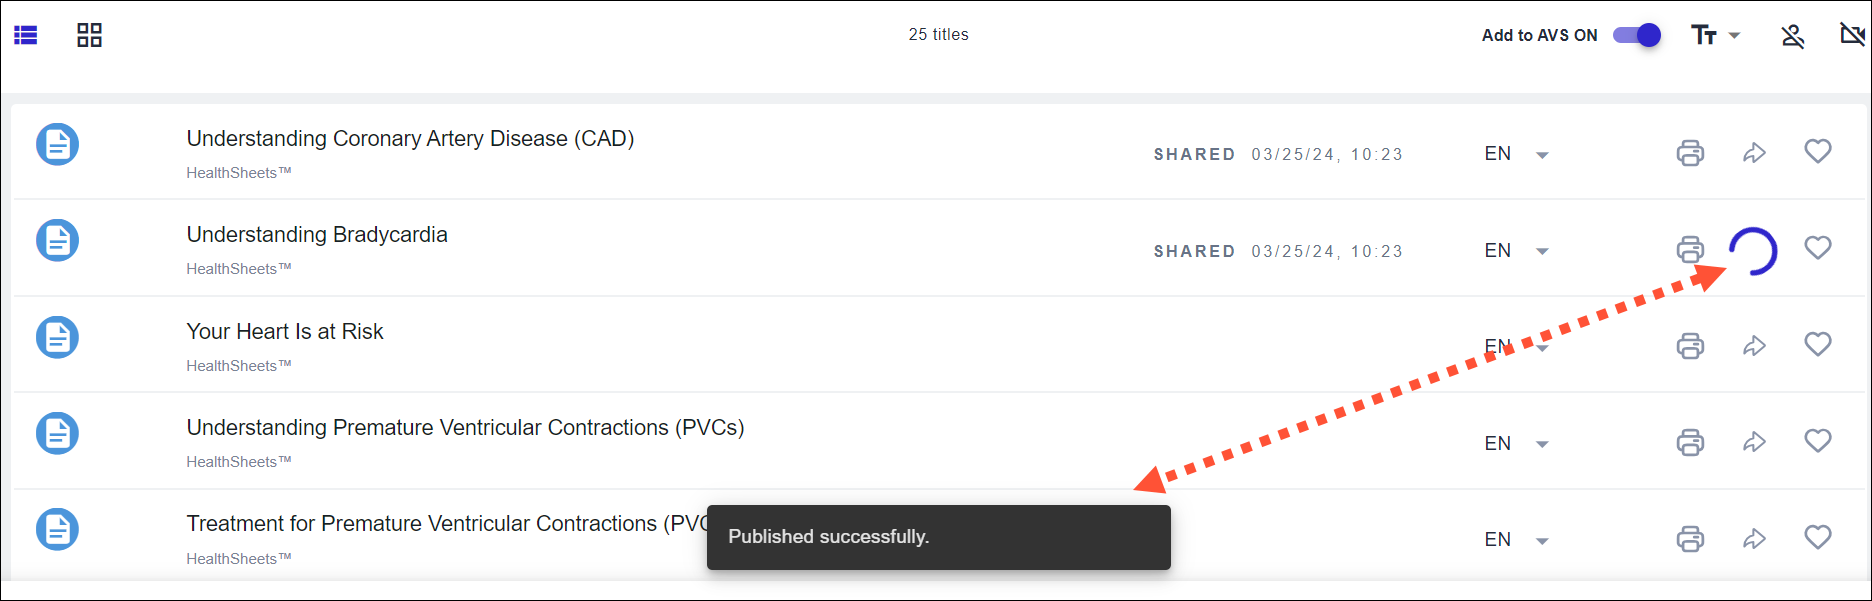Print Understanding Coronary Artery Disease sheet
This screenshot has width=1872, height=601.
coord(1690,153)
